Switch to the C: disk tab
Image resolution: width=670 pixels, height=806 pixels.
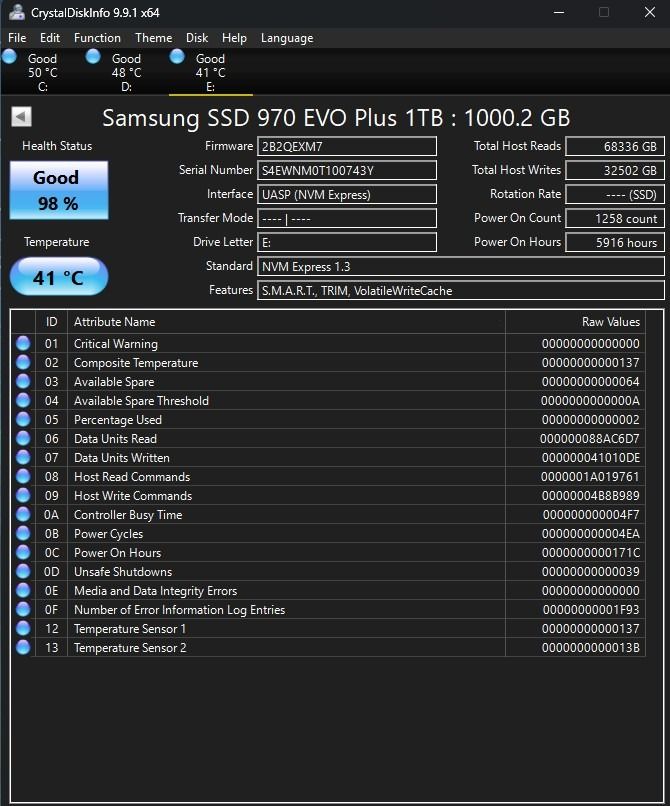(x=42, y=72)
